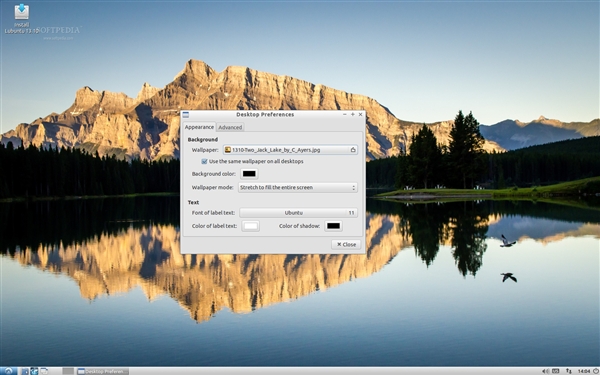Pick a new Background color swatch

pyautogui.click(x=249, y=174)
